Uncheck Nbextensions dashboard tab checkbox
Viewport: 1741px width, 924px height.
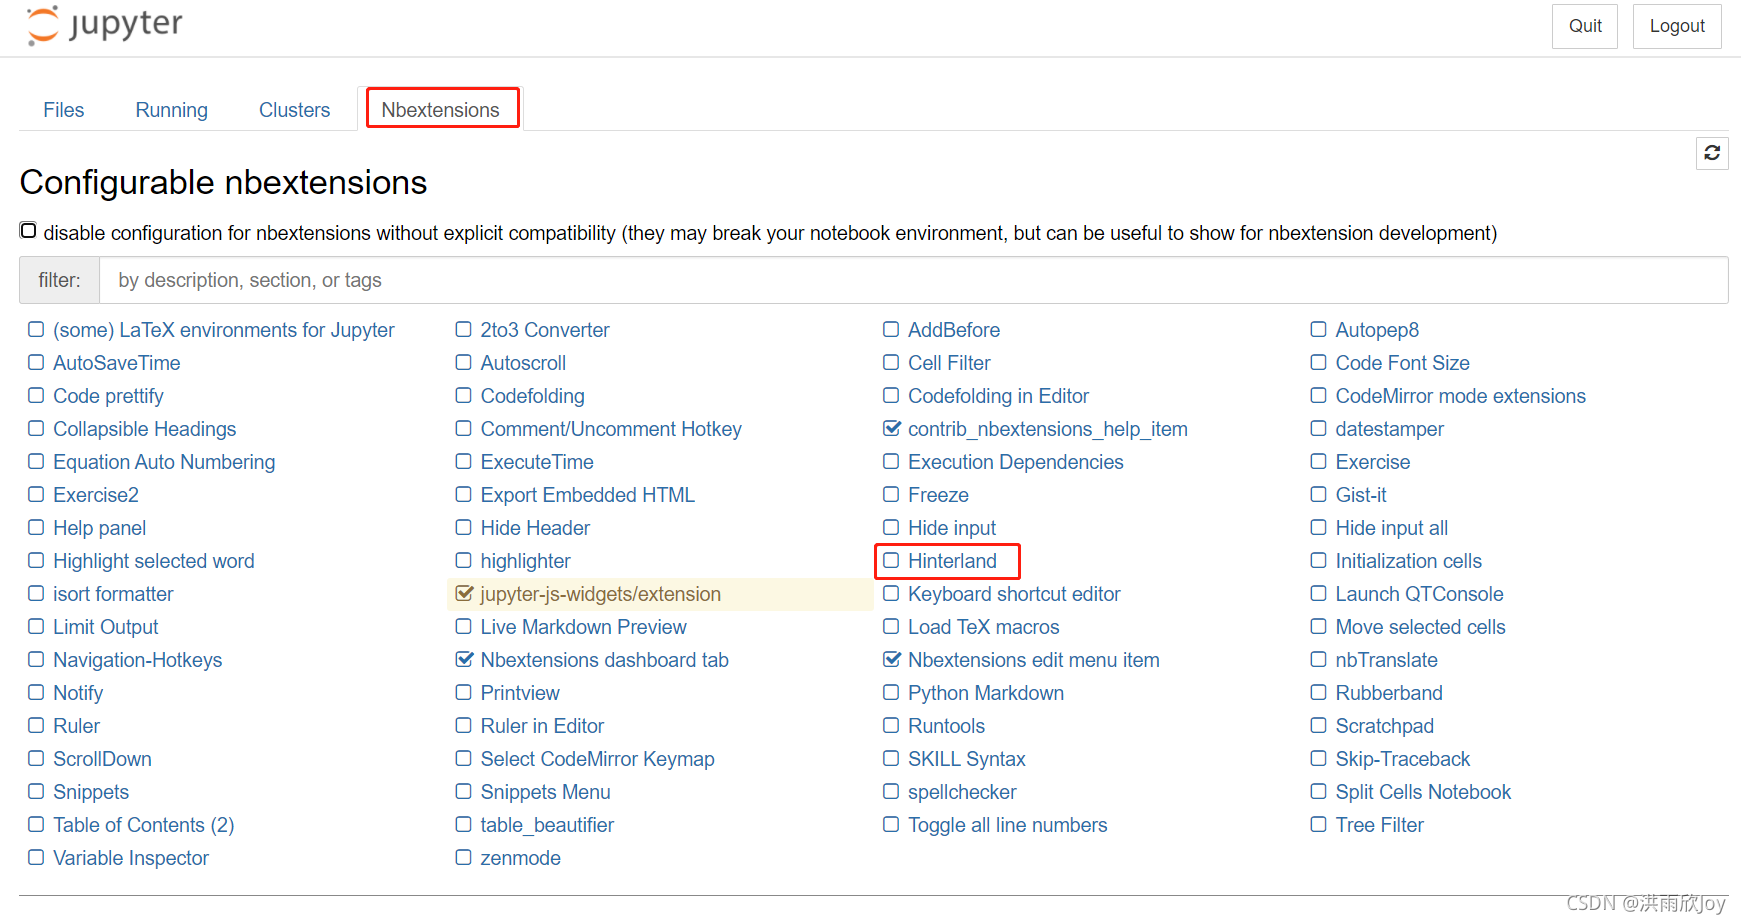pyautogui.click(x=464, y=659)
